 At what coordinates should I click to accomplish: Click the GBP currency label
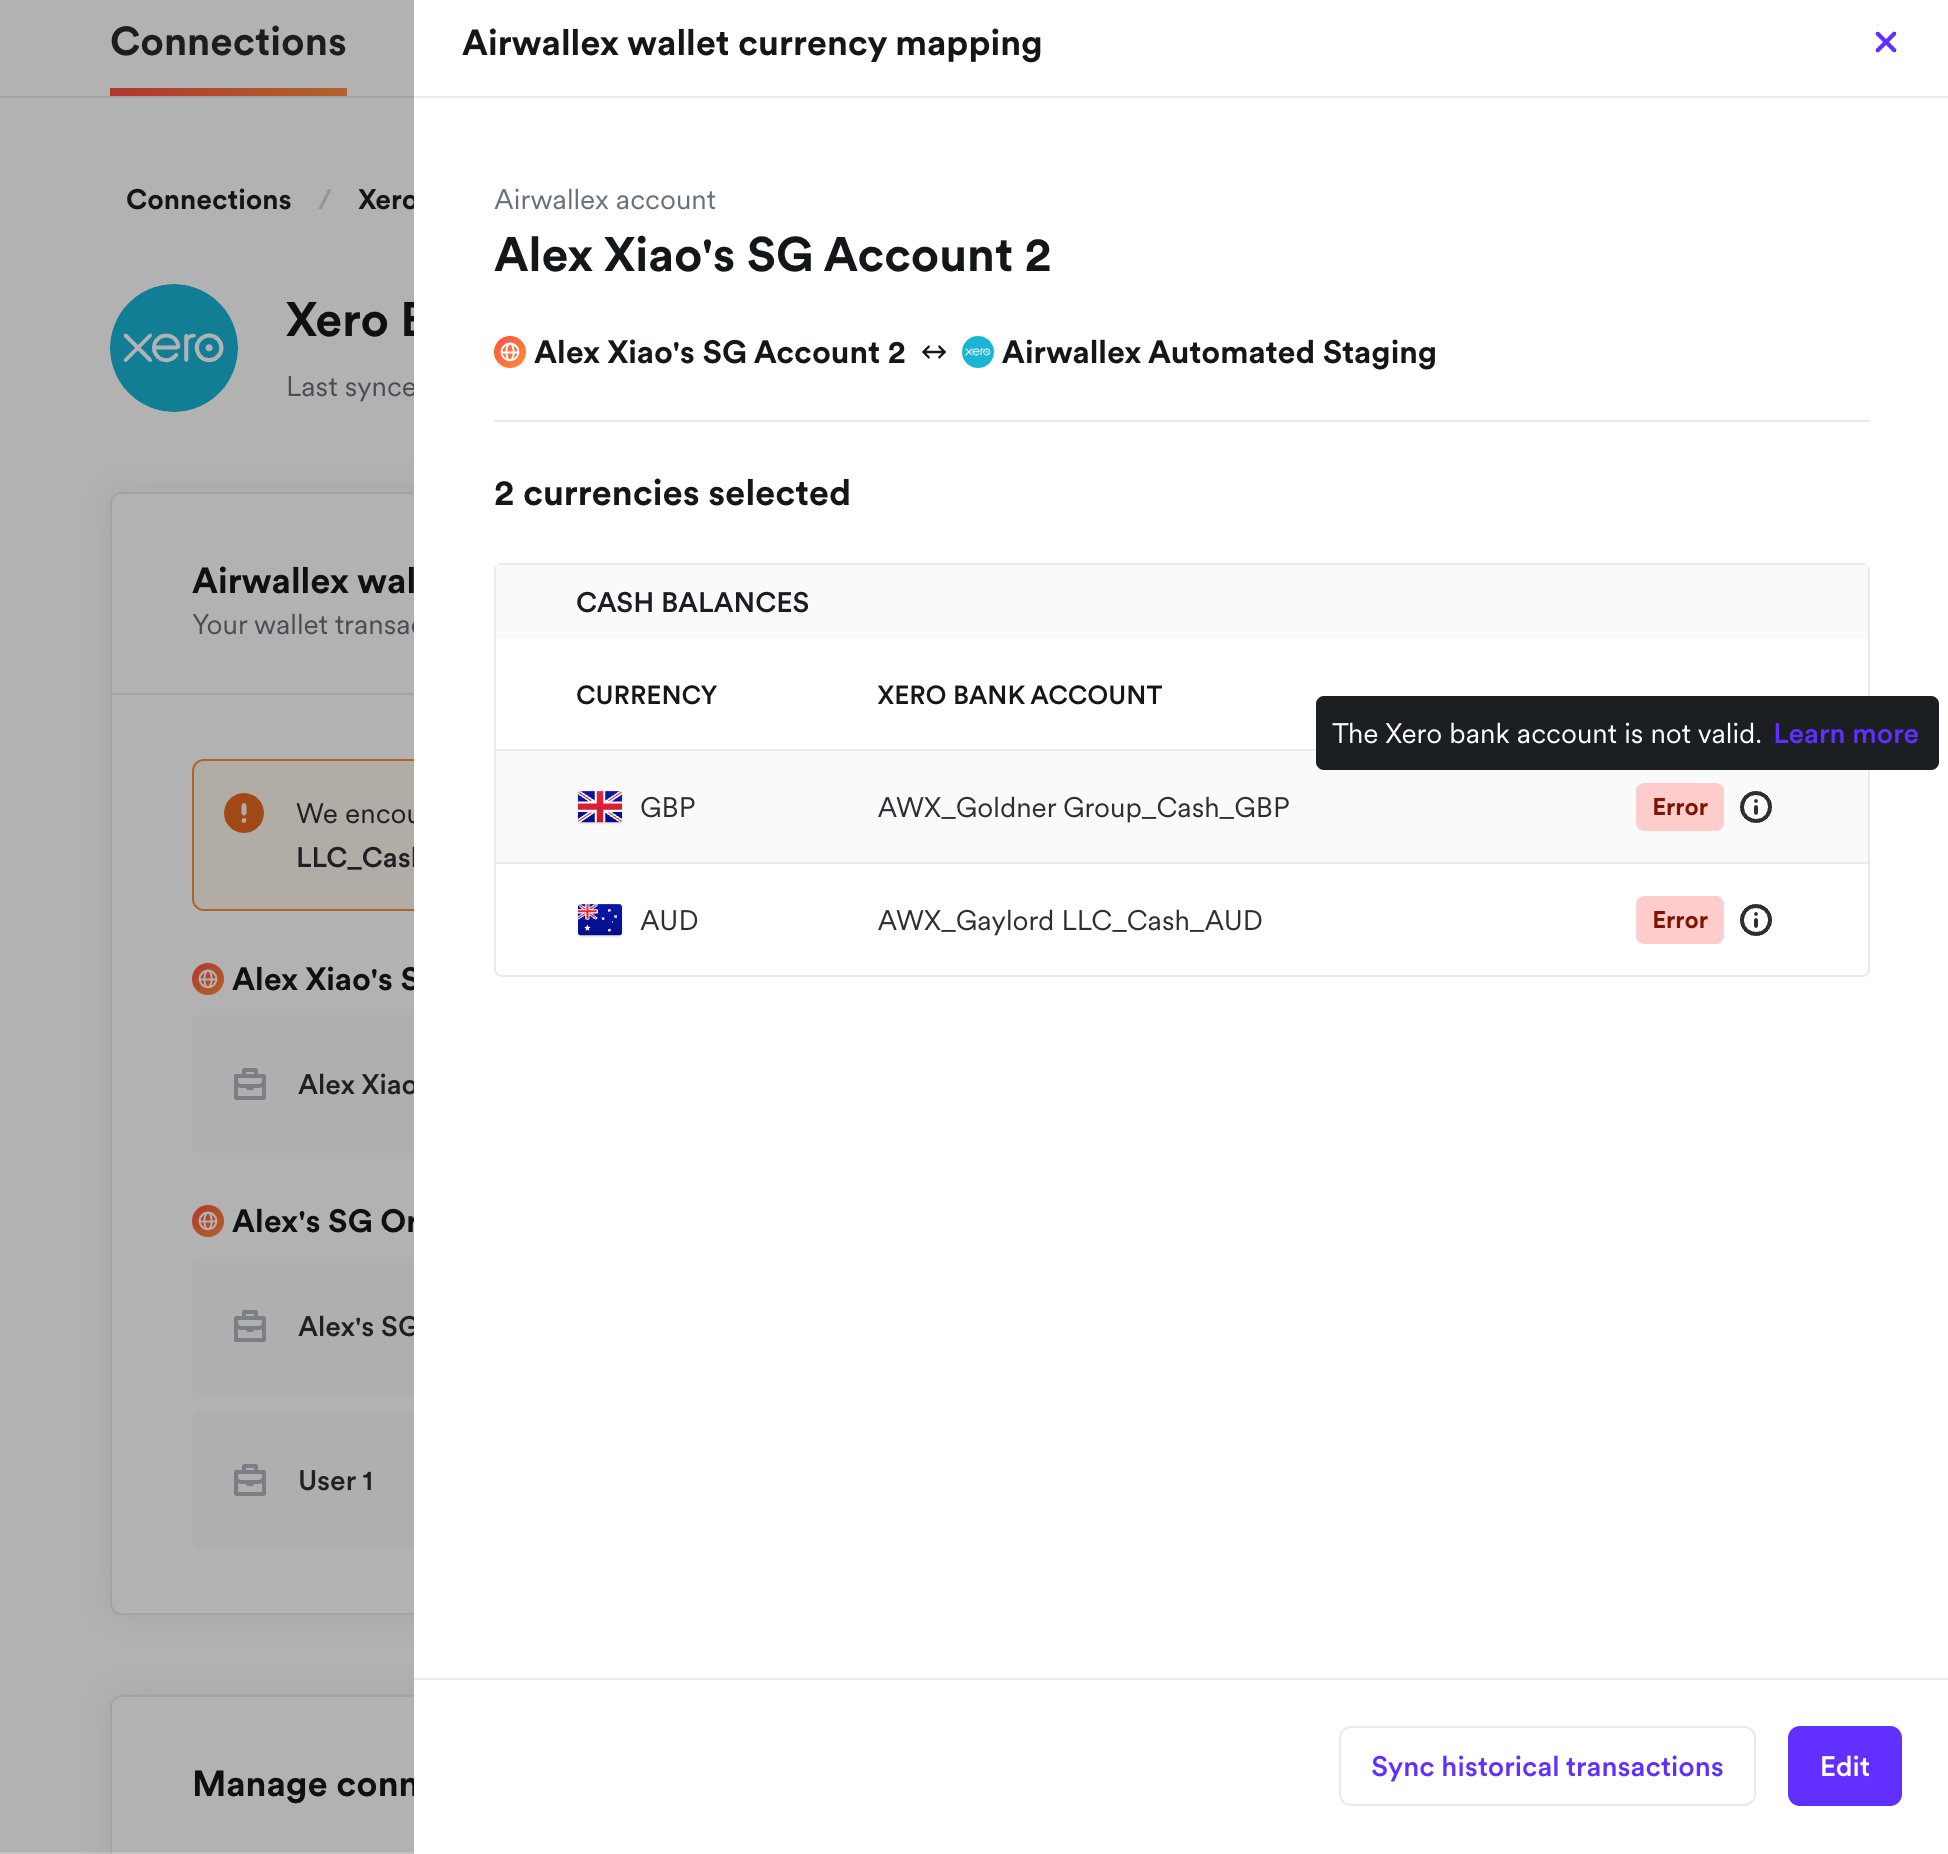(x=667, y=807)
